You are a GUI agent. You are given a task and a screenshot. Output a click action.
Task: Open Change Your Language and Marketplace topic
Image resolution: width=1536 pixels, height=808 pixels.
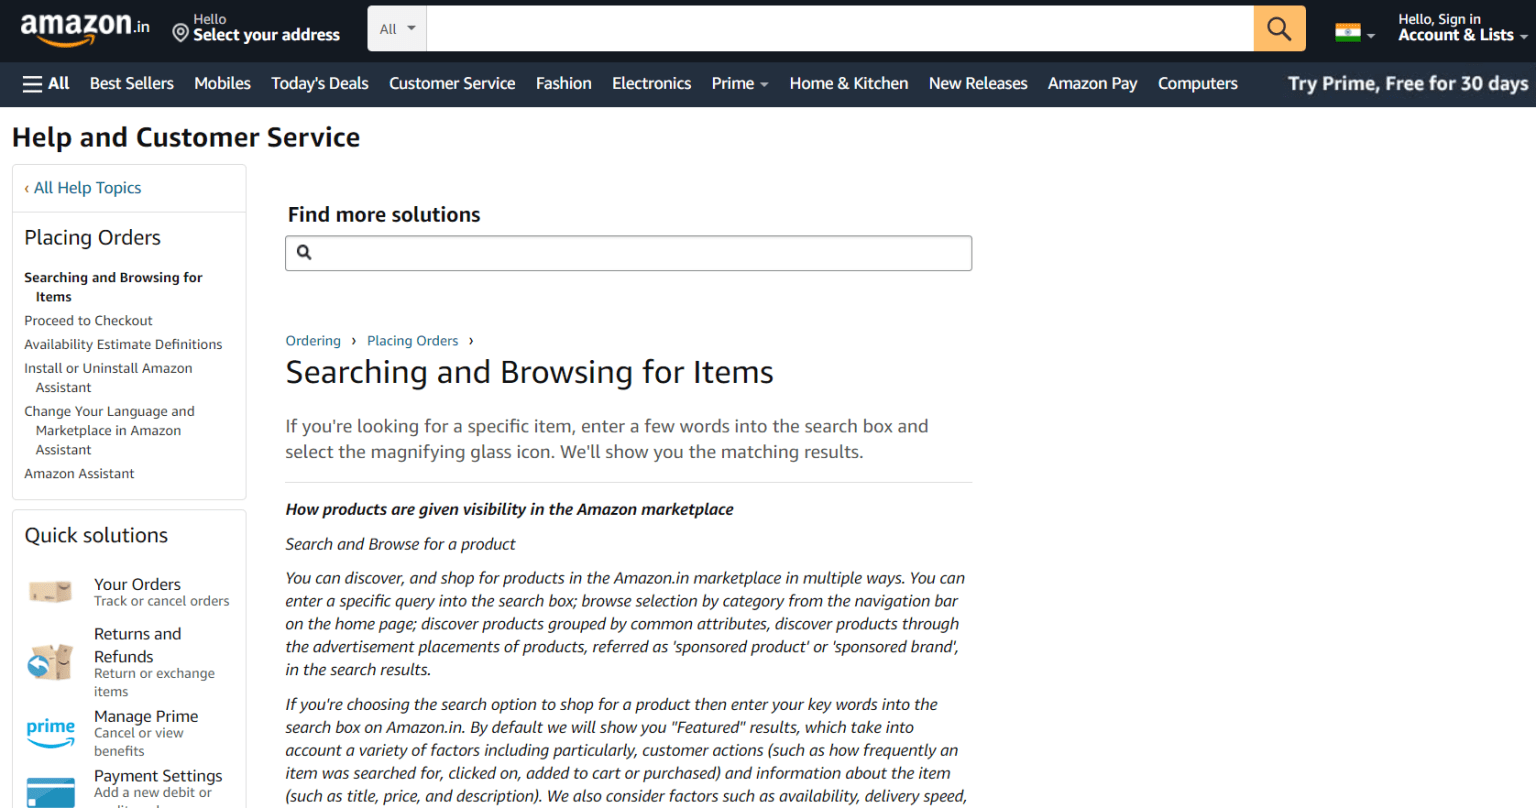click(x=109, y=431)
